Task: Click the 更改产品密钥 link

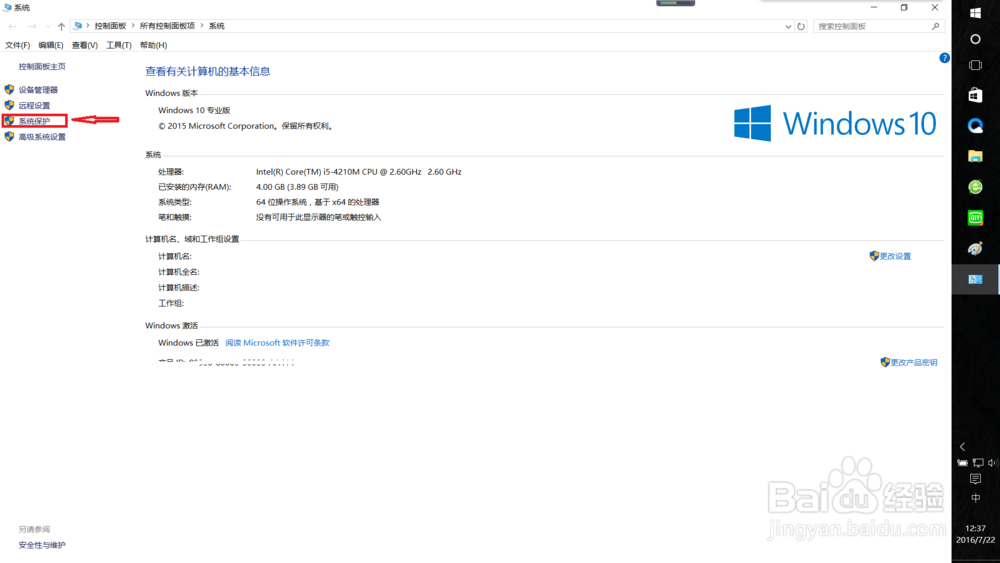Action: point(914,362)
